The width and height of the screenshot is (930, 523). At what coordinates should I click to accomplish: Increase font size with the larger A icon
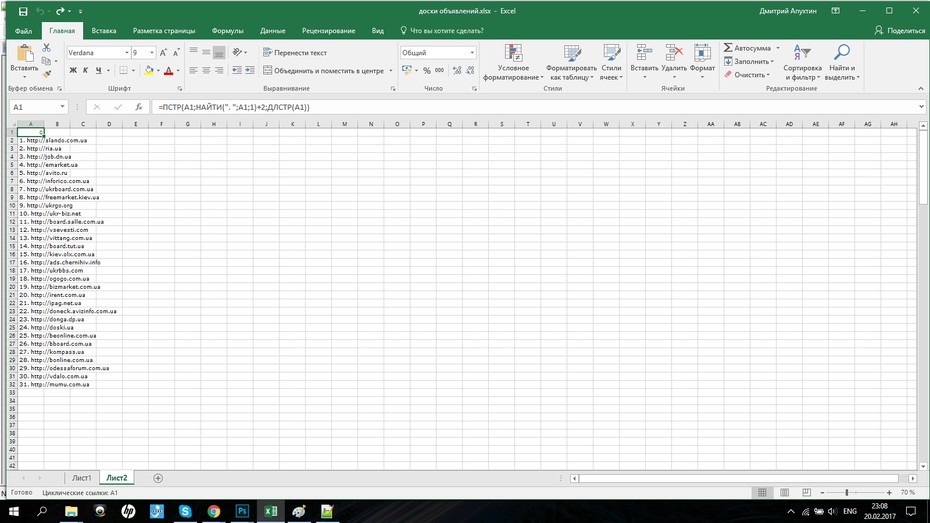pyautogui.click(x=163, y=53)
